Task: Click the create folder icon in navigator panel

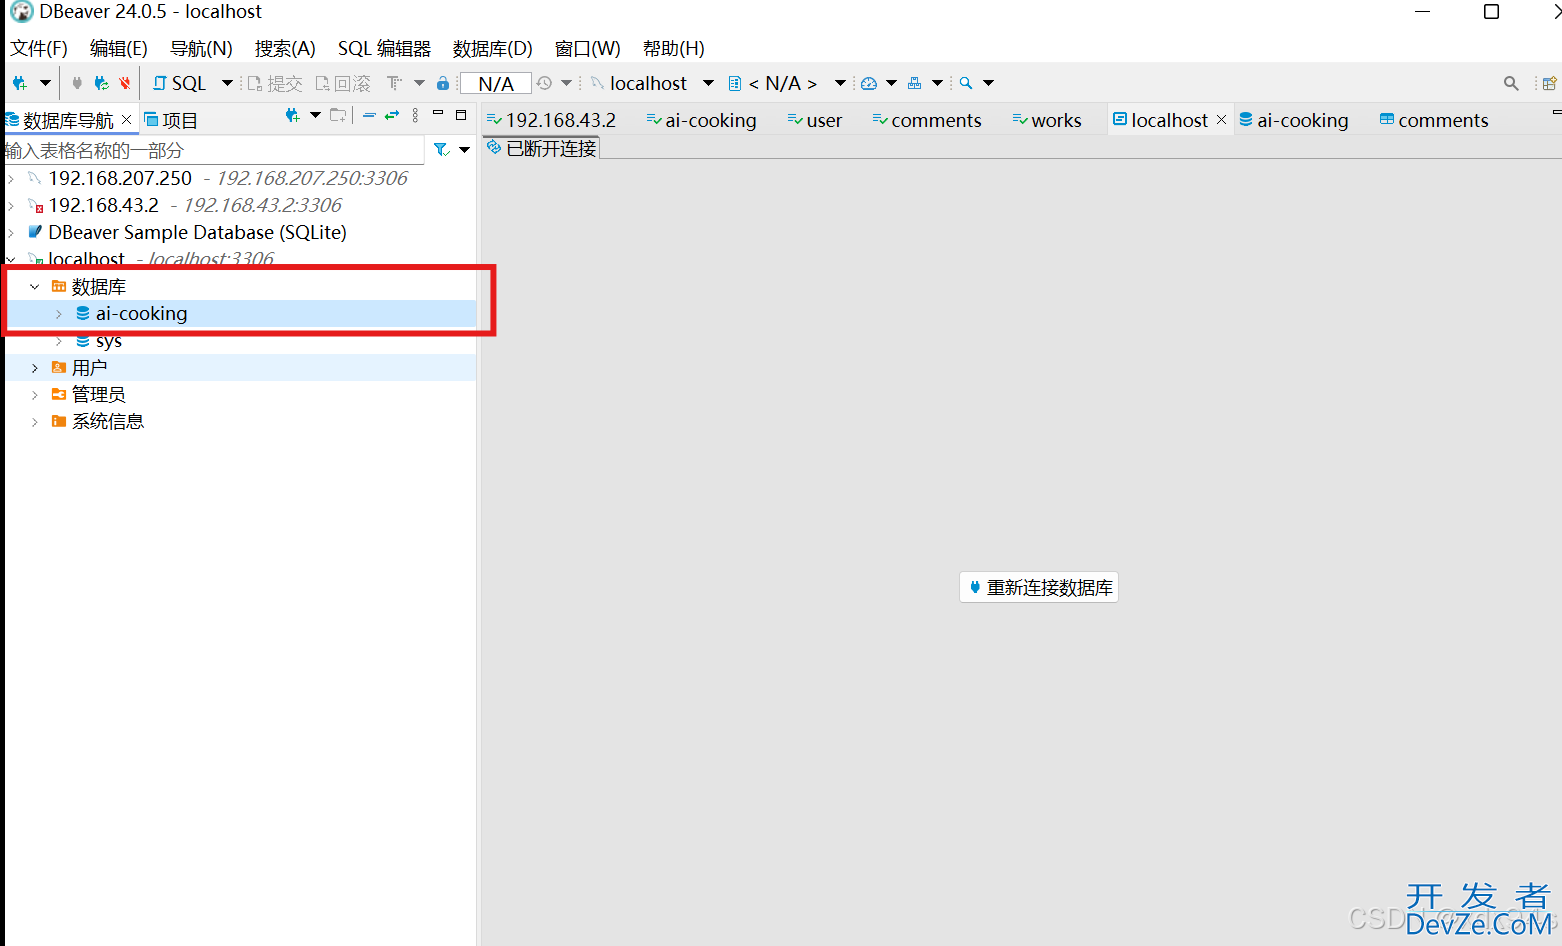Action: (x=338, y=115)
